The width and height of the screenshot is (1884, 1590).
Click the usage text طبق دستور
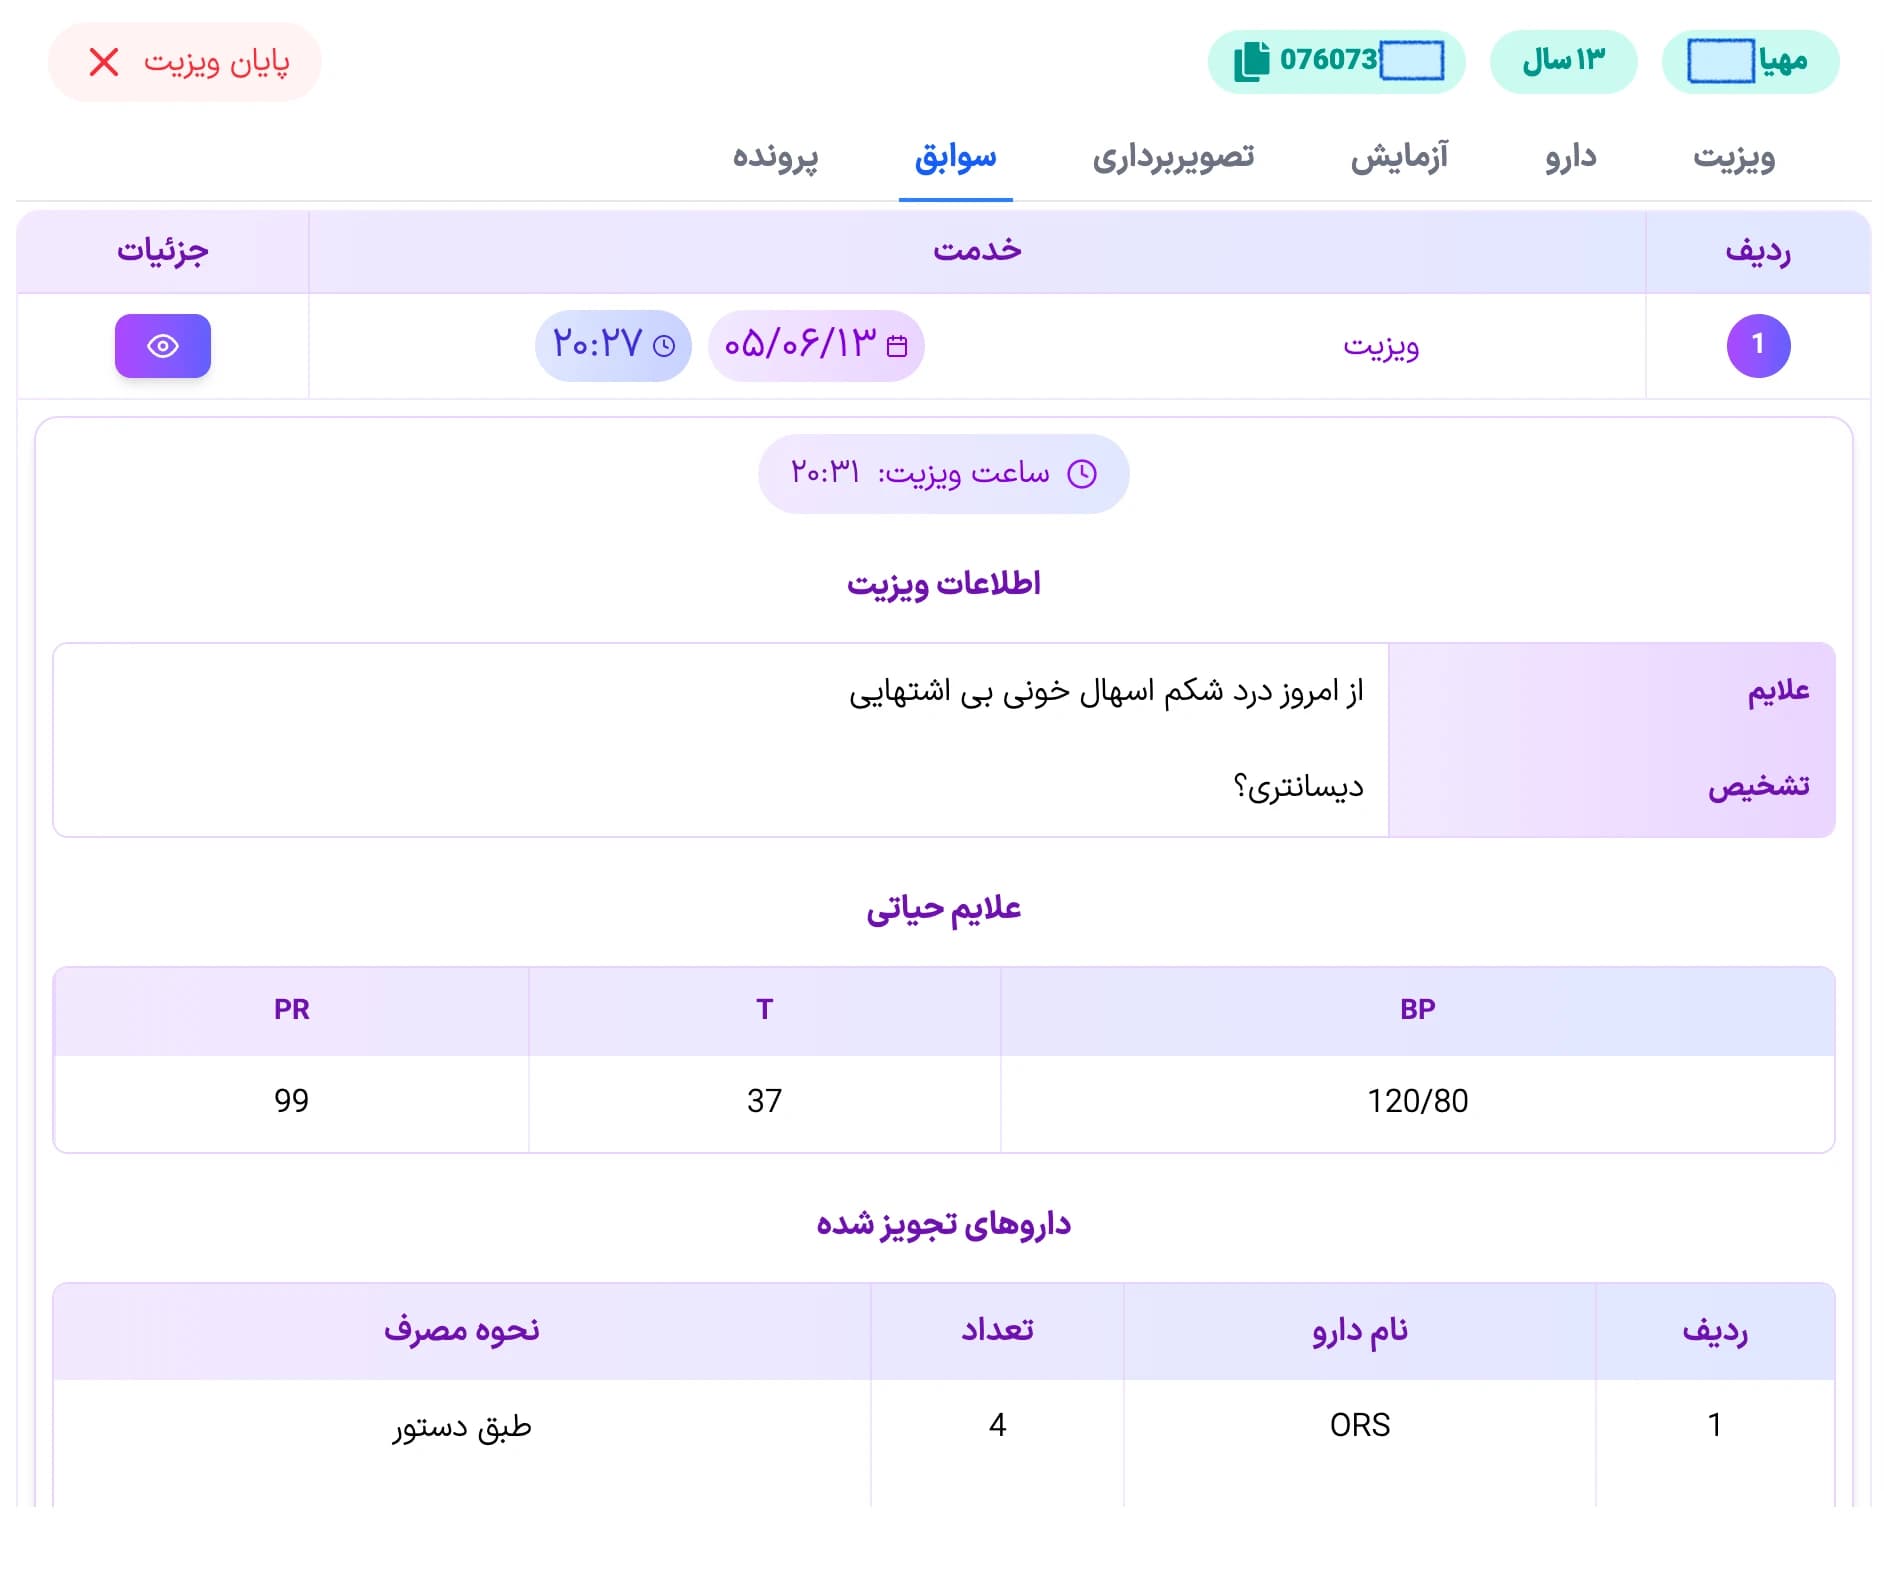pyautogui.click(x=461, y=1426)
